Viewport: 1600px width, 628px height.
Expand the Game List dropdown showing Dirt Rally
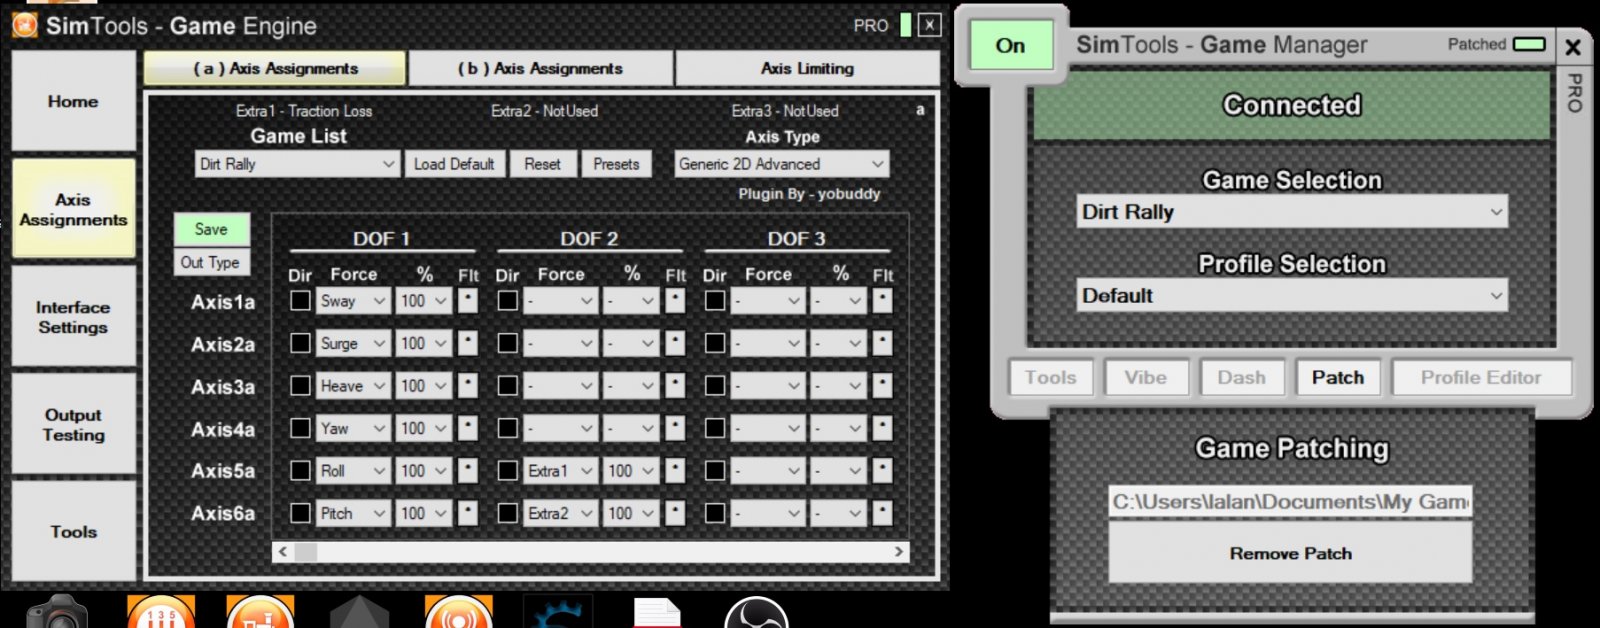coord(298,164)
